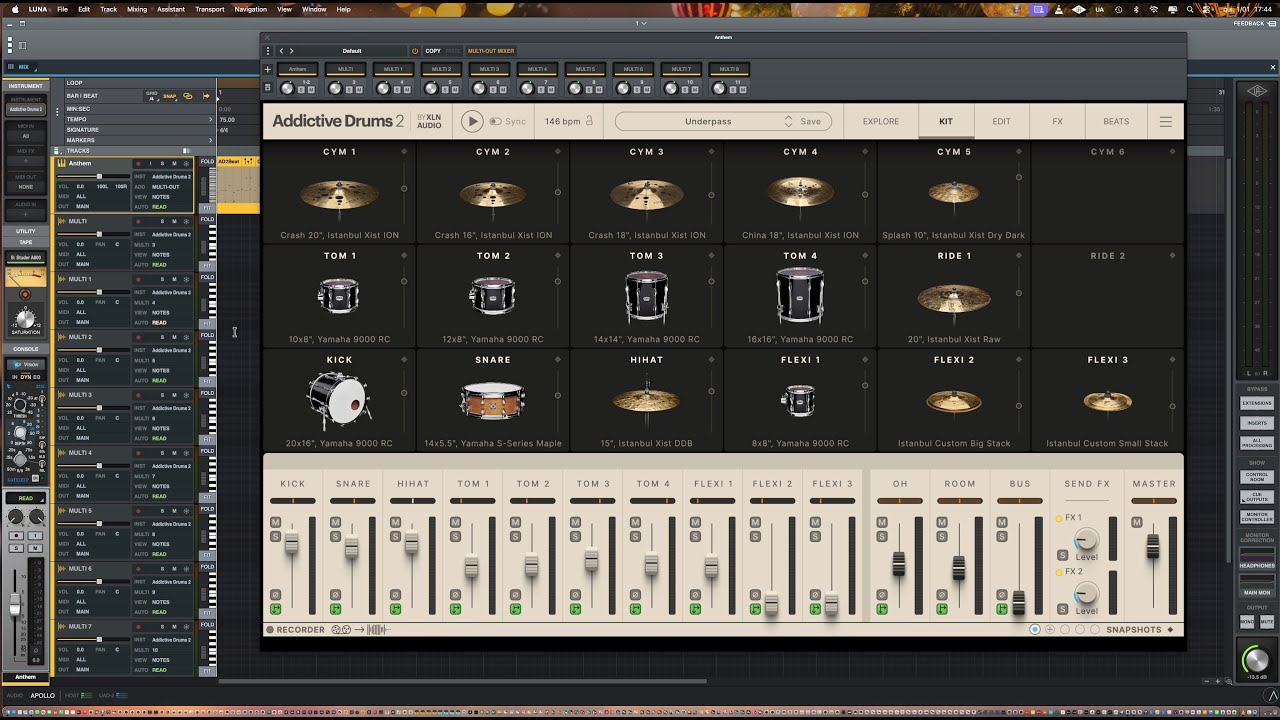The width and height of the screenshot is (1280, 720).
Task: Go to the BEATS tab
Action: point(1116,121)
